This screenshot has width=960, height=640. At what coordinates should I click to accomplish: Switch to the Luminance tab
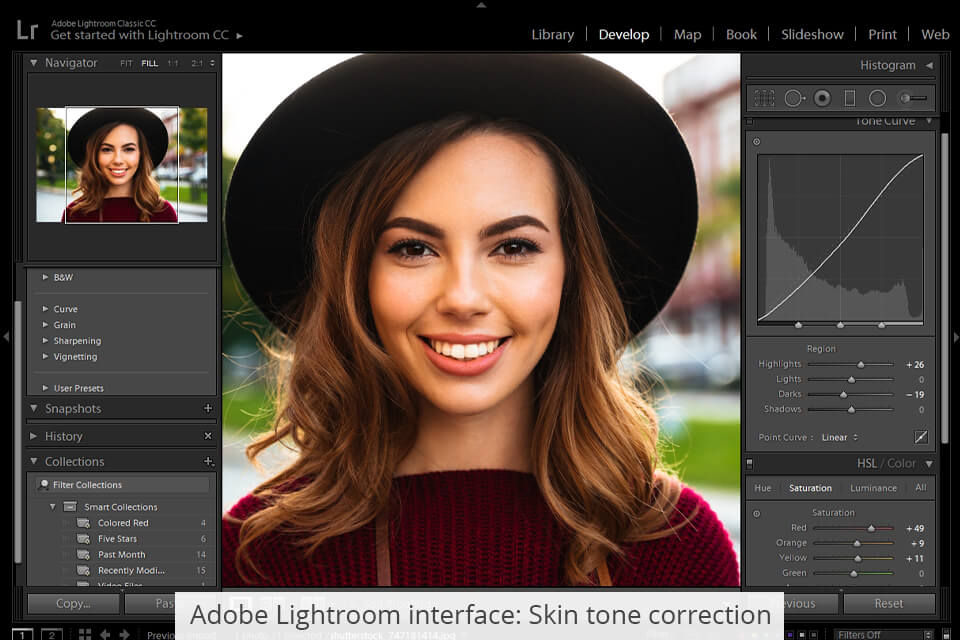874,488
